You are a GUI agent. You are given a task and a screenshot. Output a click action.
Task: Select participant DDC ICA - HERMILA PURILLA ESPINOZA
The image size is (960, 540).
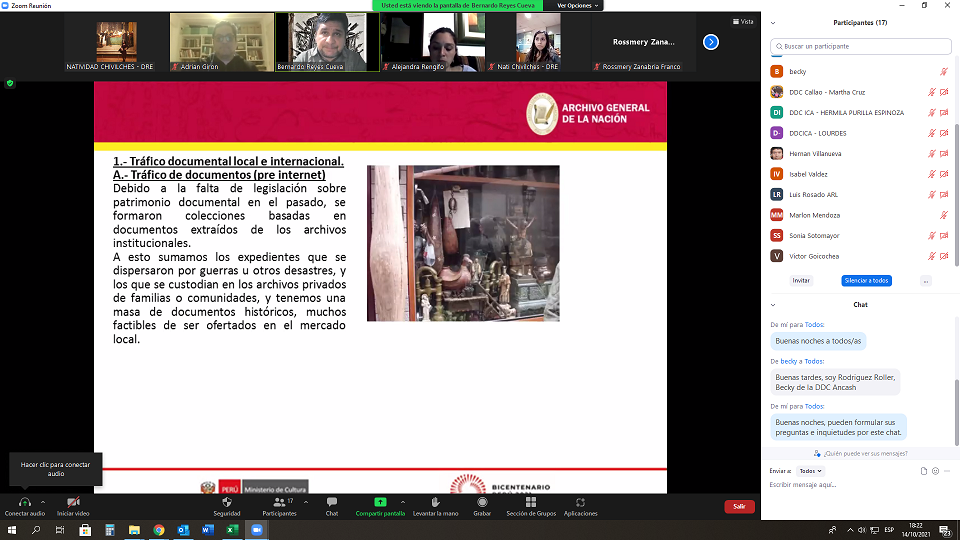tap(860, 113)
